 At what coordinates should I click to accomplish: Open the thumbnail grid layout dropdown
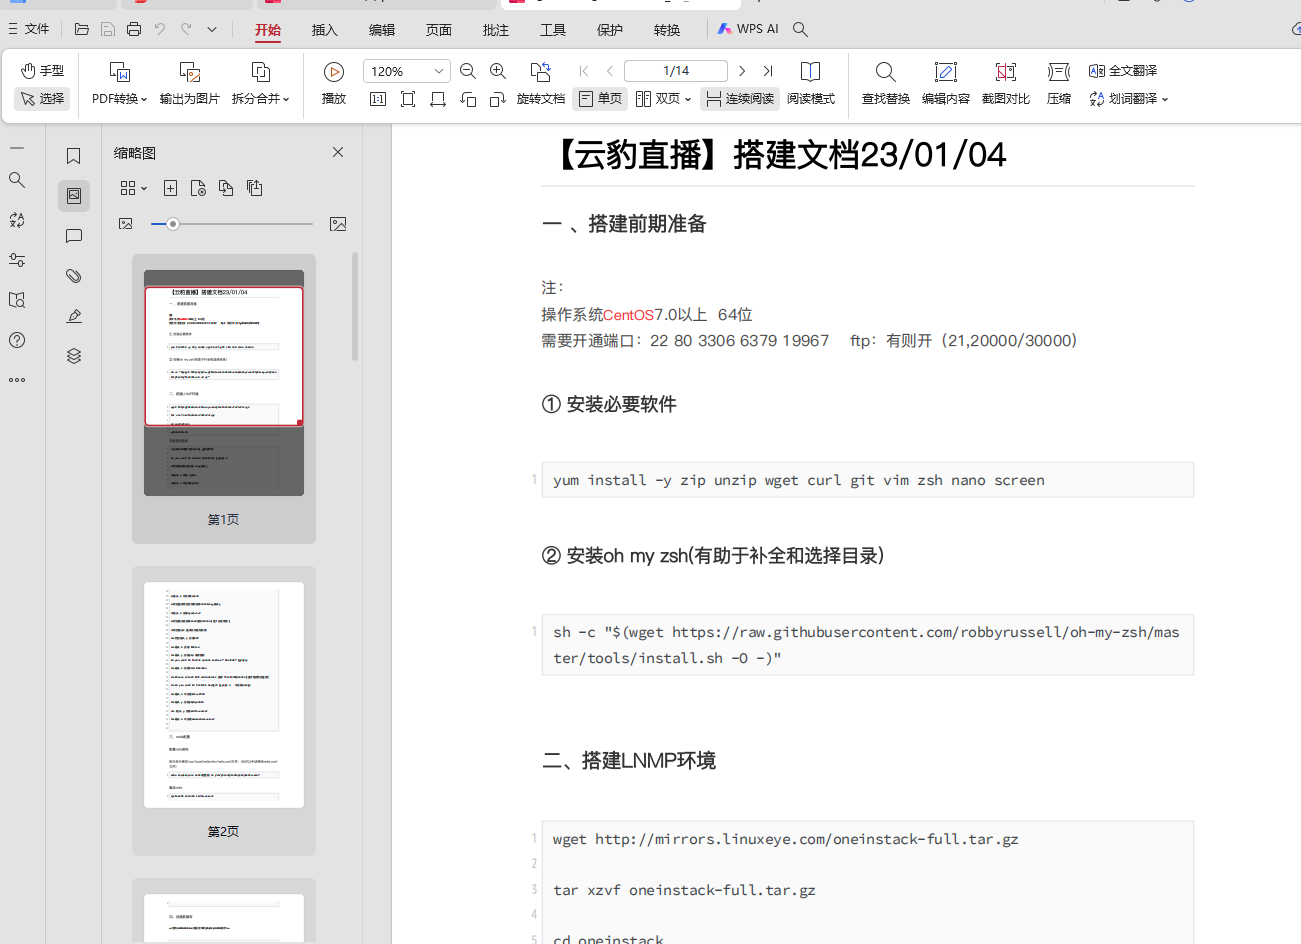pos(133,188)
